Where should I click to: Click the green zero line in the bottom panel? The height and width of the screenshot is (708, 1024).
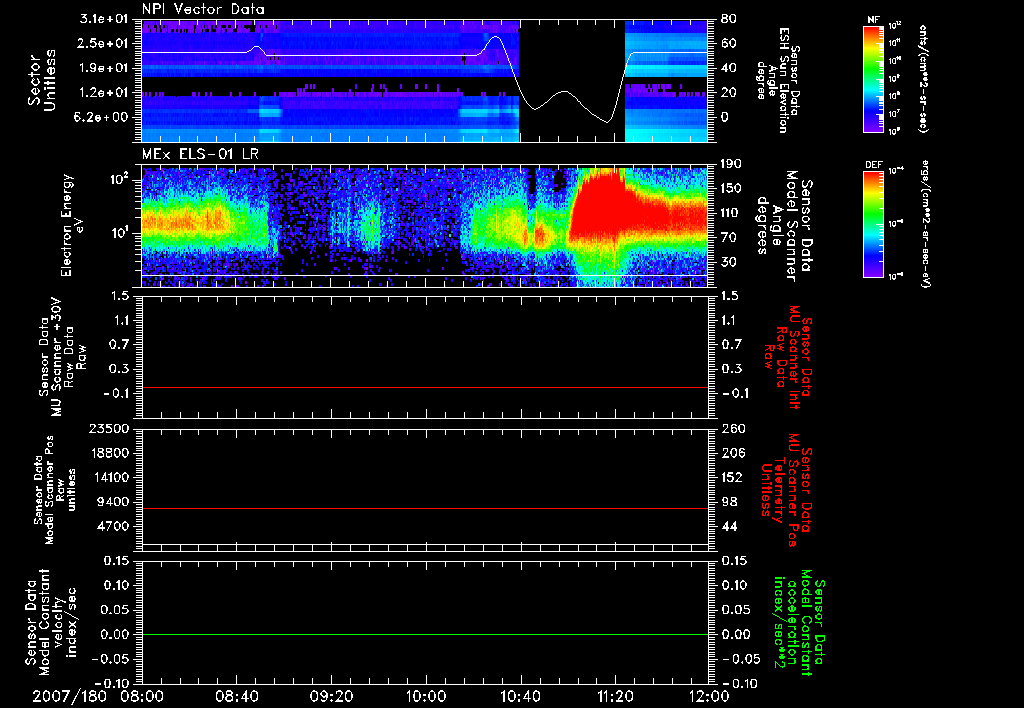tap(424, 634)
